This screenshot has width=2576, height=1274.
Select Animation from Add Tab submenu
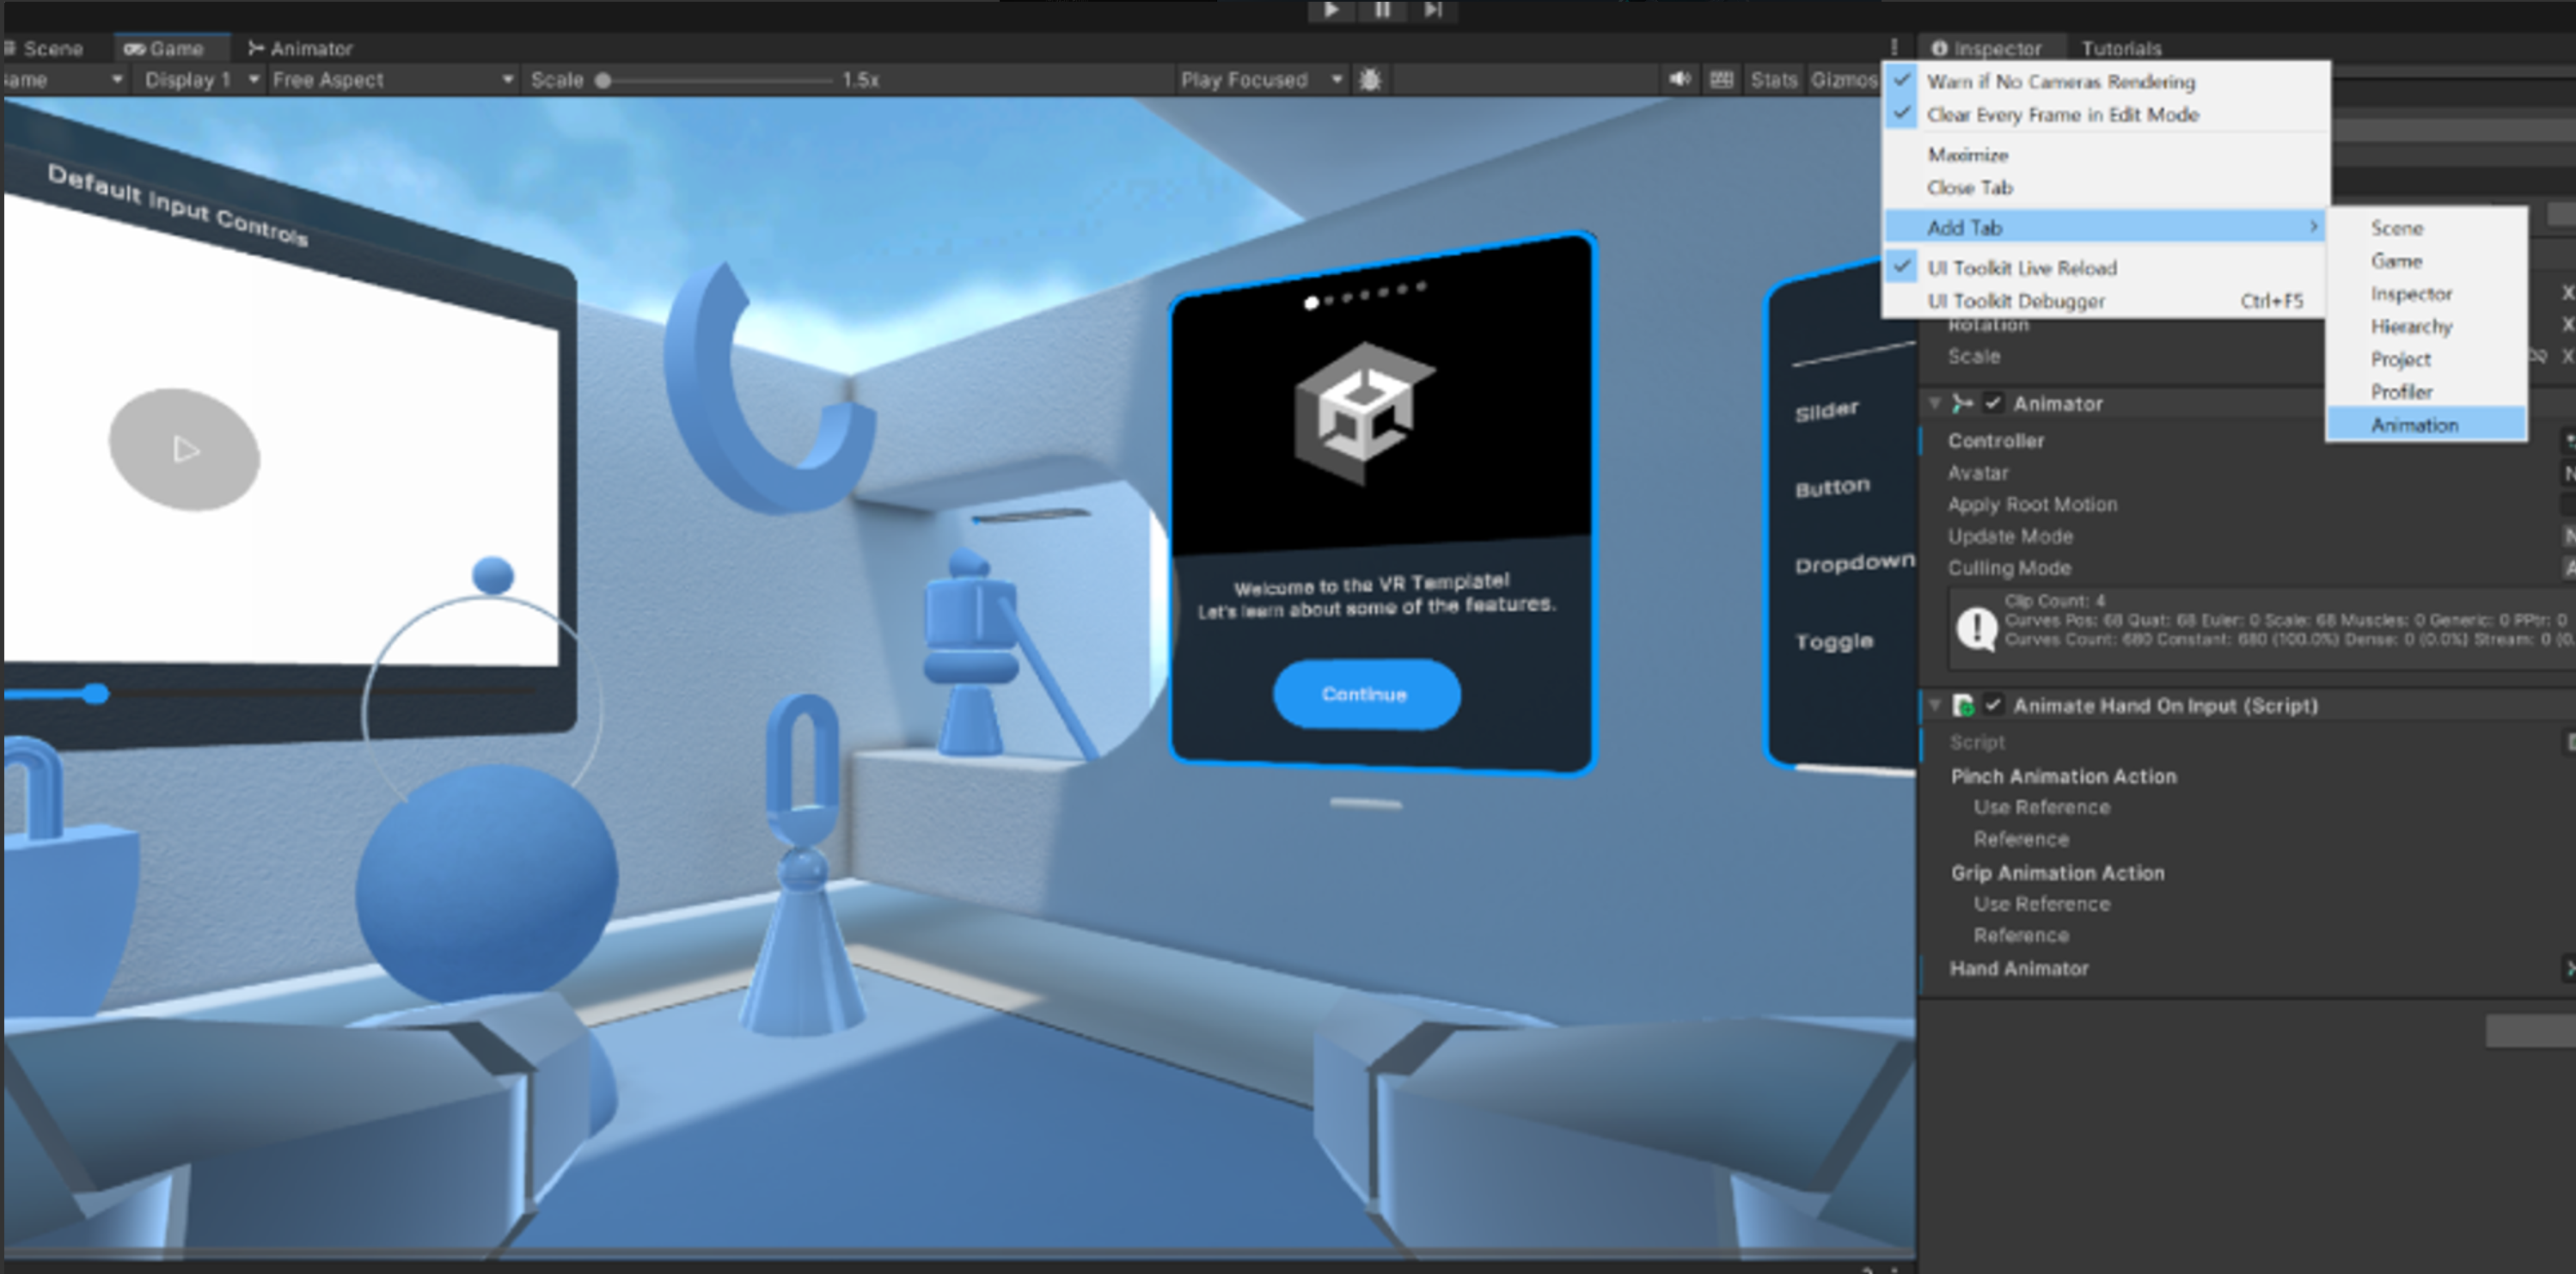pyautogui.click(x=2414, y=425)
